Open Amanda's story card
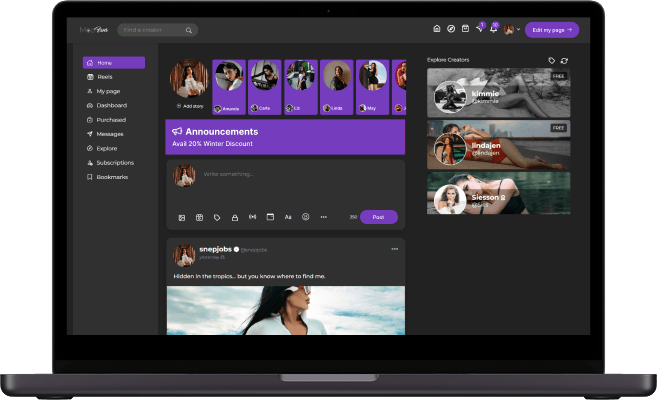Image resolution: width=657 pixels, height=401 pixels. [x=229, y=87]
